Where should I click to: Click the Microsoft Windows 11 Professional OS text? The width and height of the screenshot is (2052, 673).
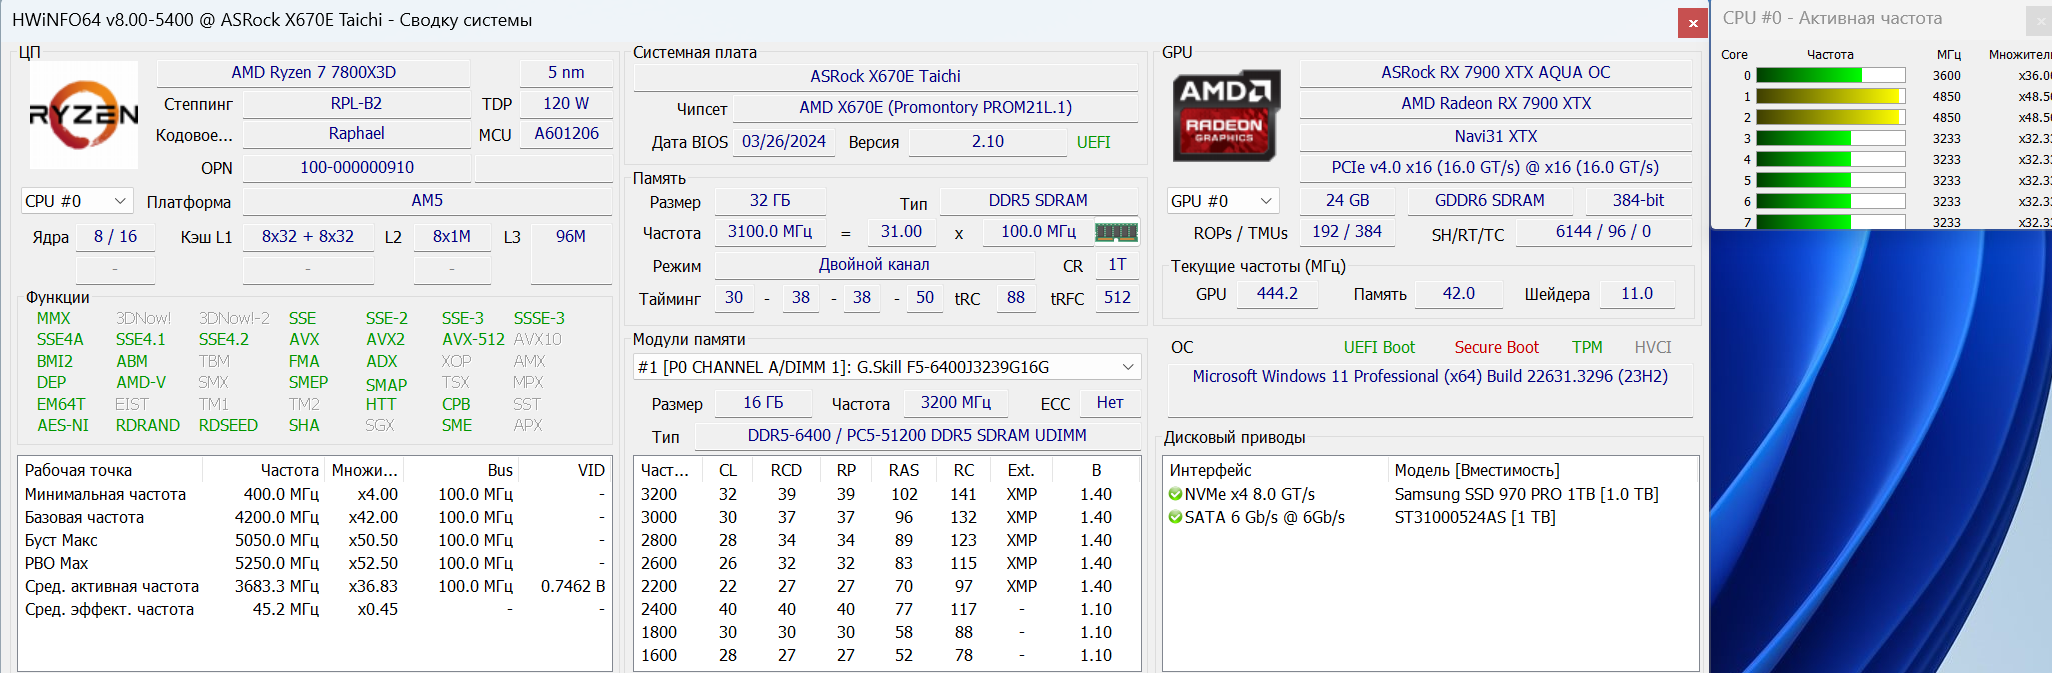pyautogui.click(x=1430, y=376)
